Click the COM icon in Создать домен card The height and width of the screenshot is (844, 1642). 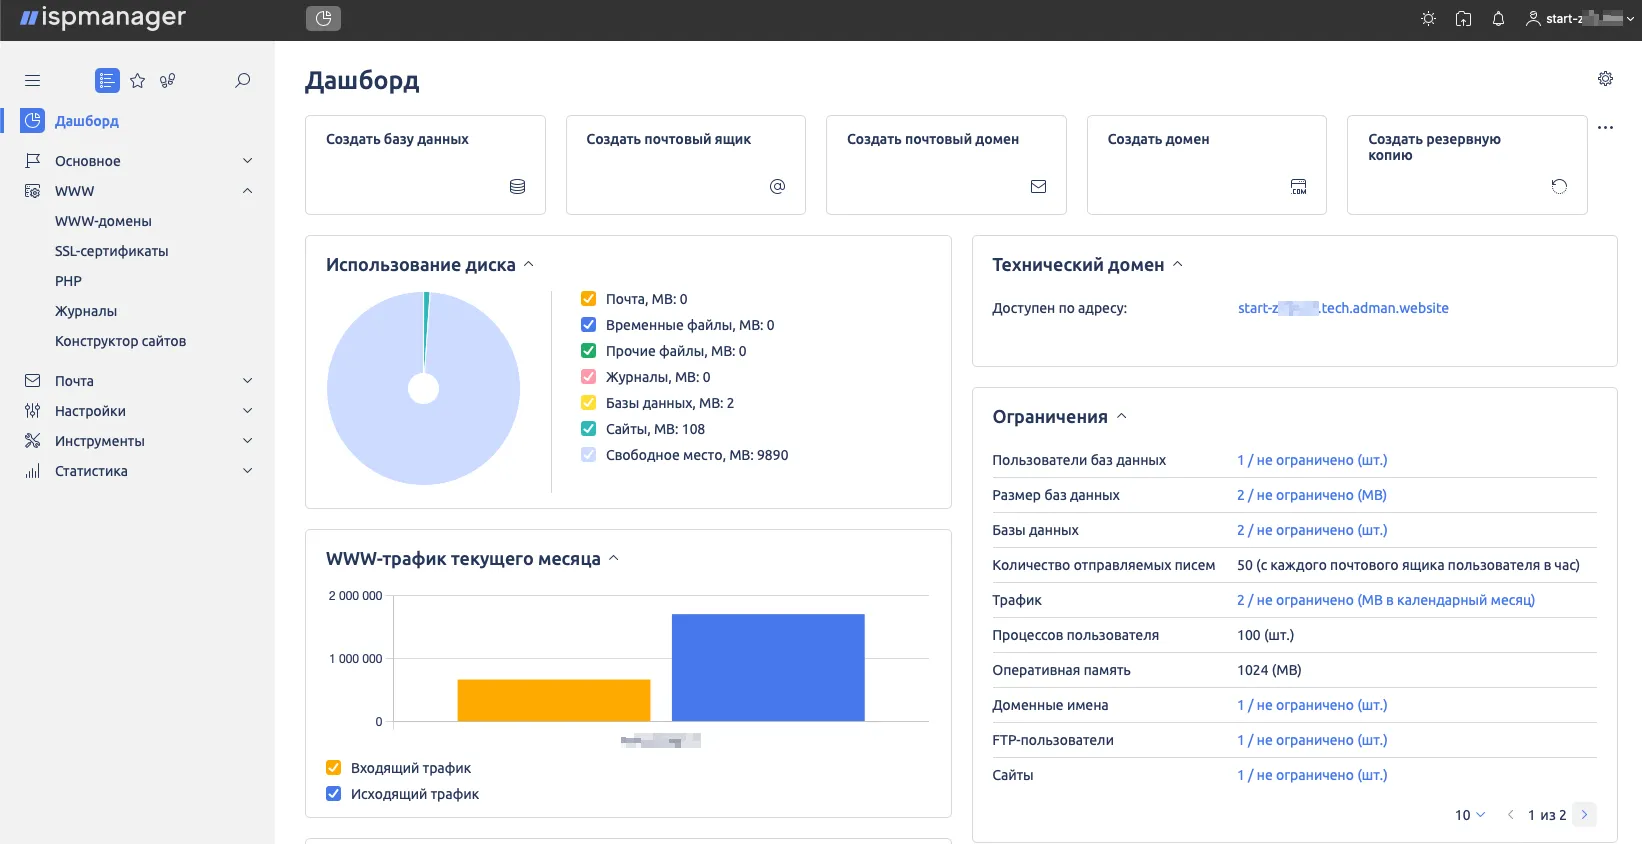[x=1298, y=187]
